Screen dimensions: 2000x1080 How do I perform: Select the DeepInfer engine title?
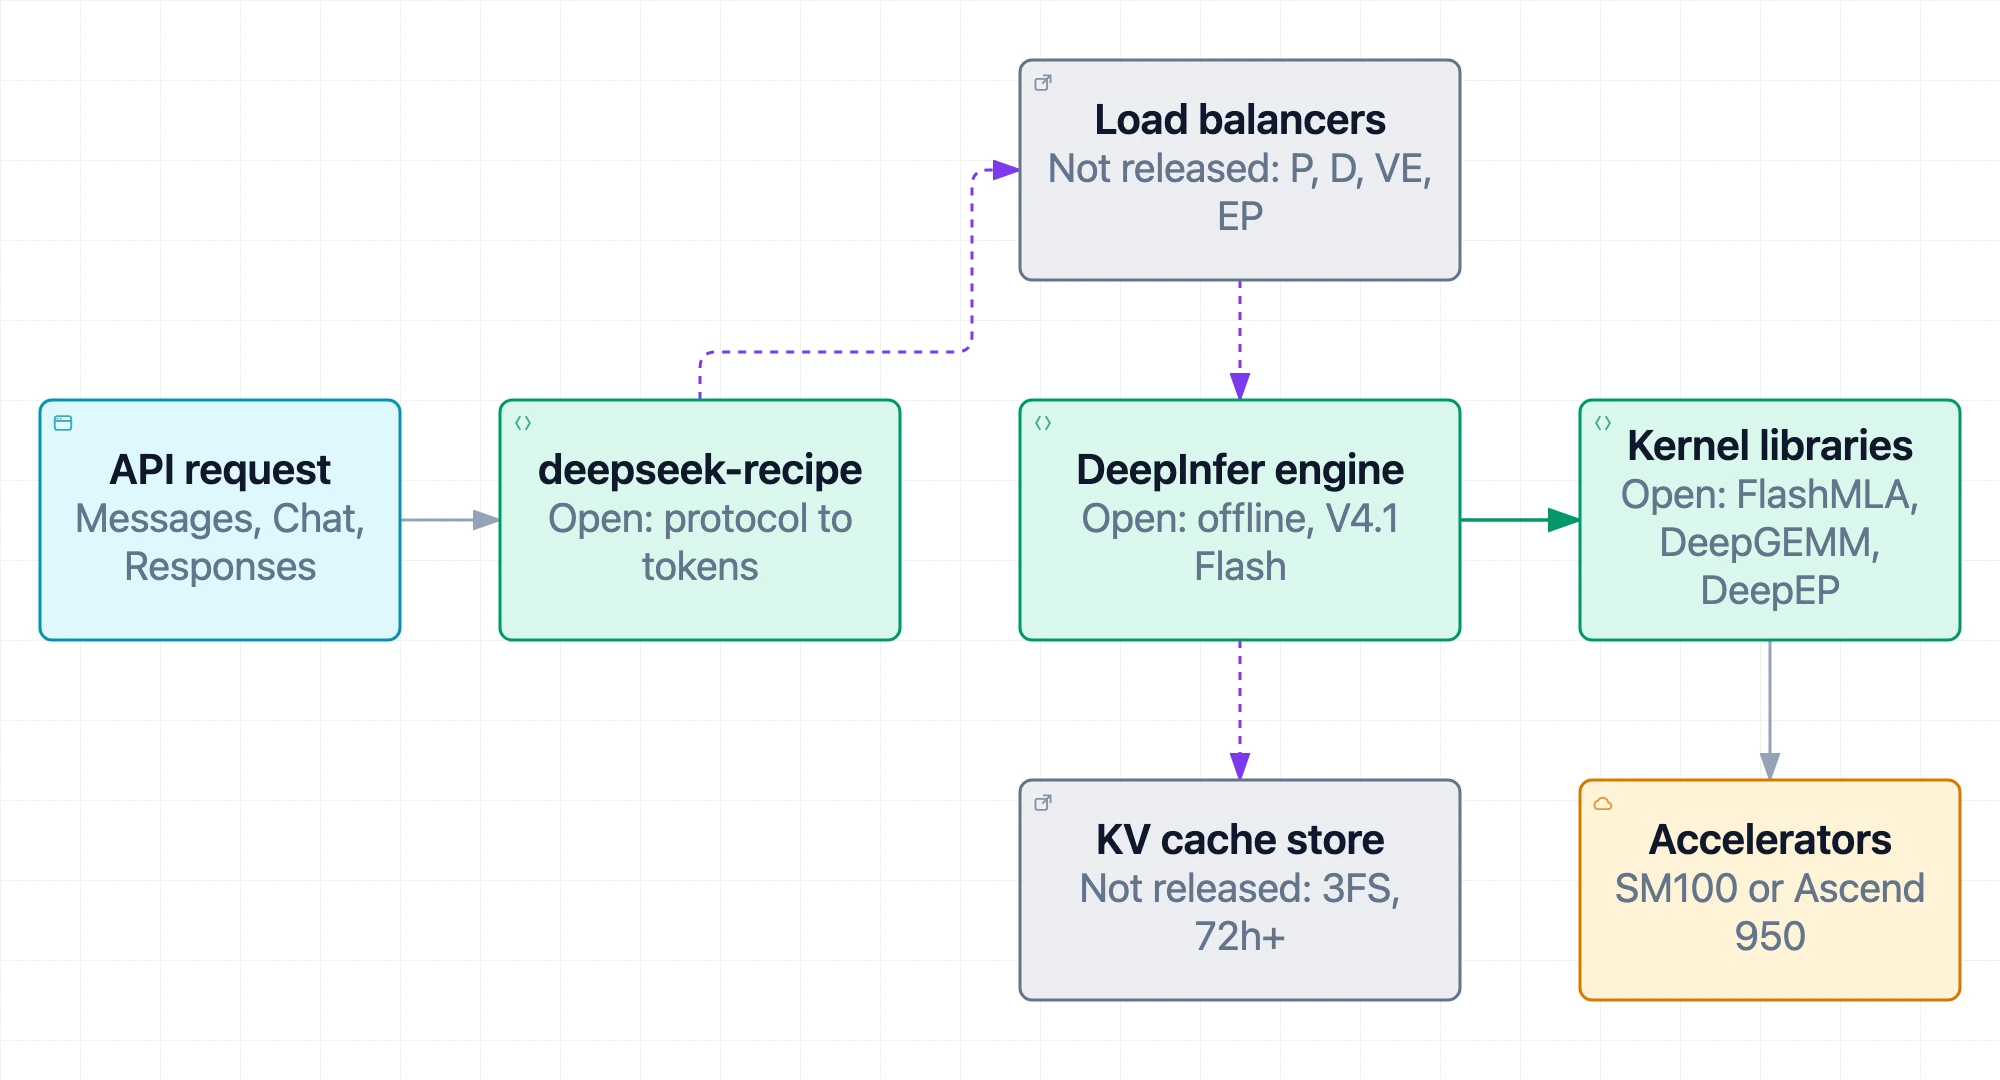pyautogui.click(x=1240, y=470)
